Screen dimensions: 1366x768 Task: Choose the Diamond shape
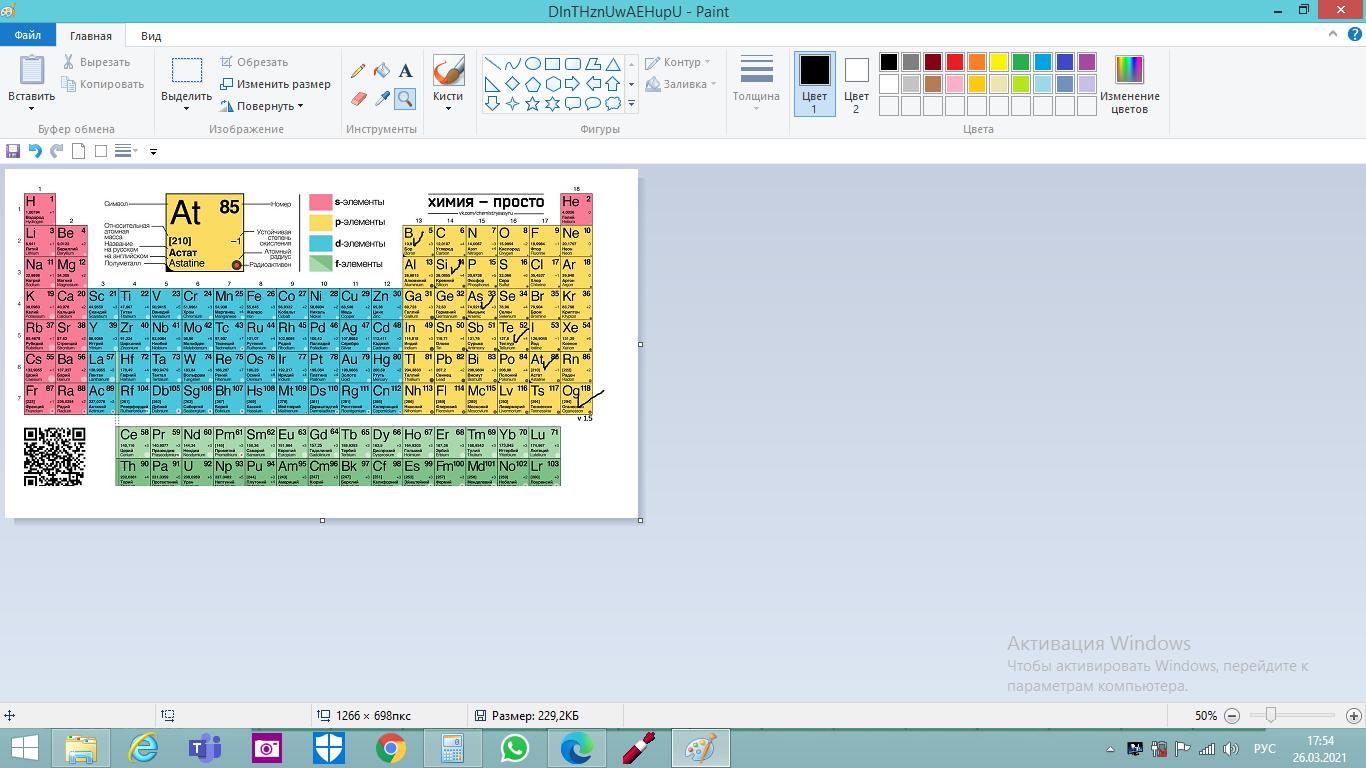(513, 84)
